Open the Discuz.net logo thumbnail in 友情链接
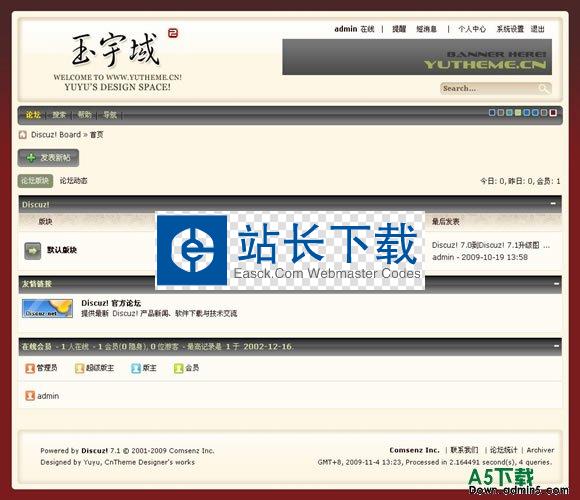The image size is (580, 500). click(x=47, y=308)
